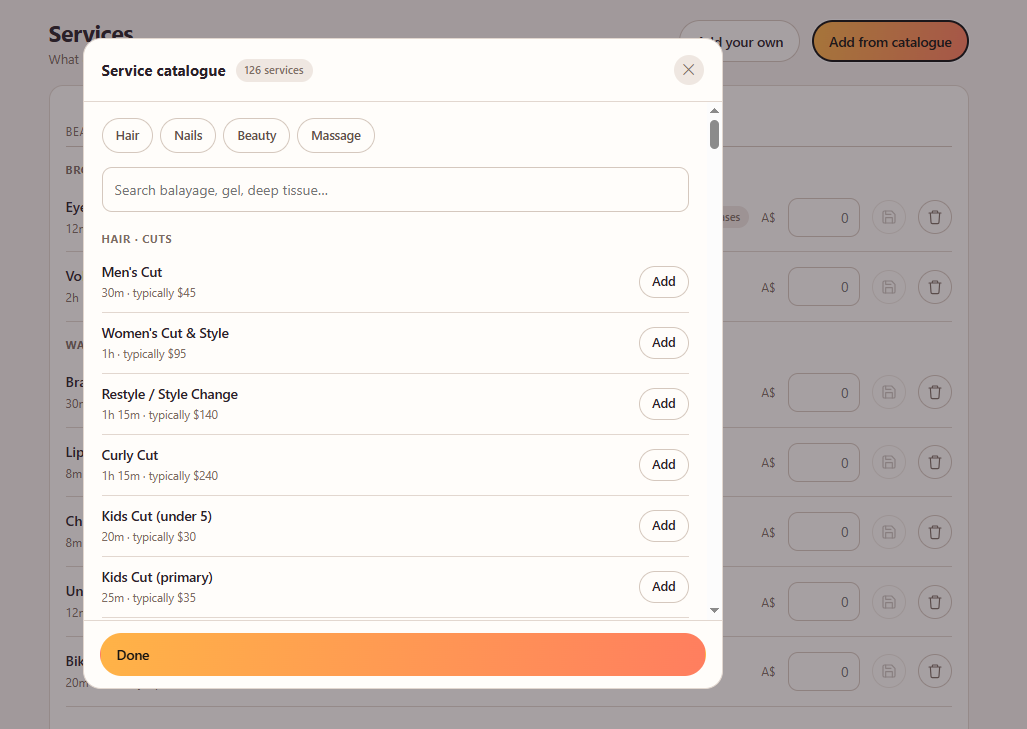Finish with the Done button
Image resolution: width=1027 pixels, height=729 pixels.
[x=403, y=654]
